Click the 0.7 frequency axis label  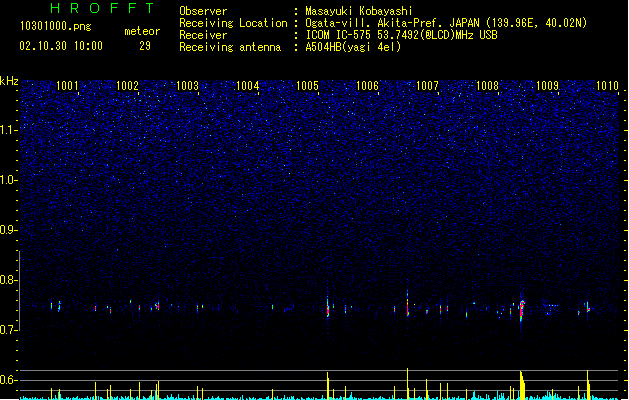click(9, 330)
